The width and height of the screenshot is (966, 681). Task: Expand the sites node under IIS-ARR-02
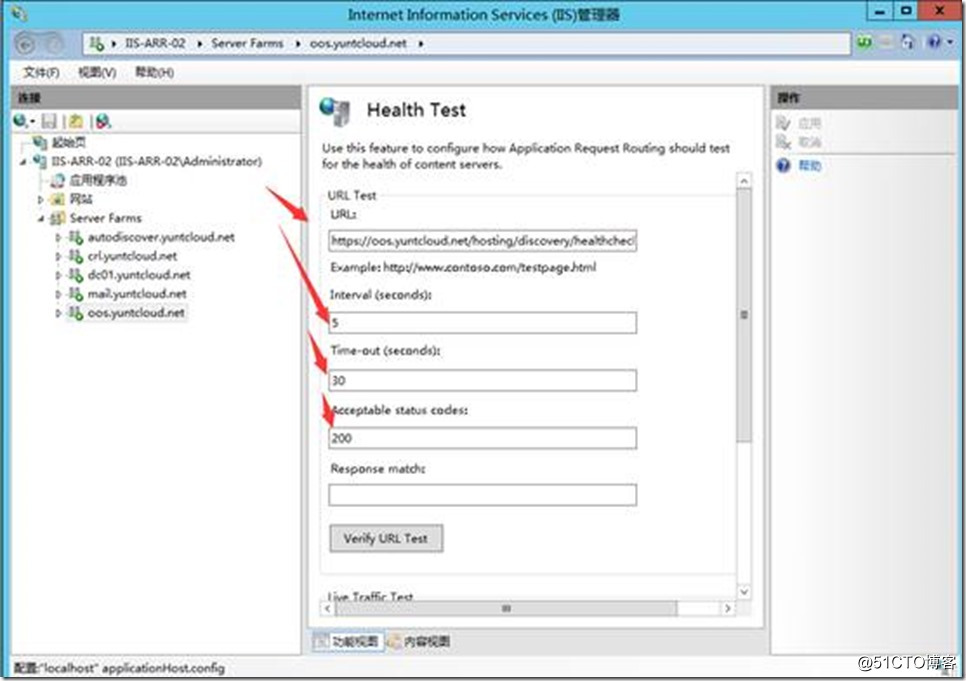[x=40, y=200]
